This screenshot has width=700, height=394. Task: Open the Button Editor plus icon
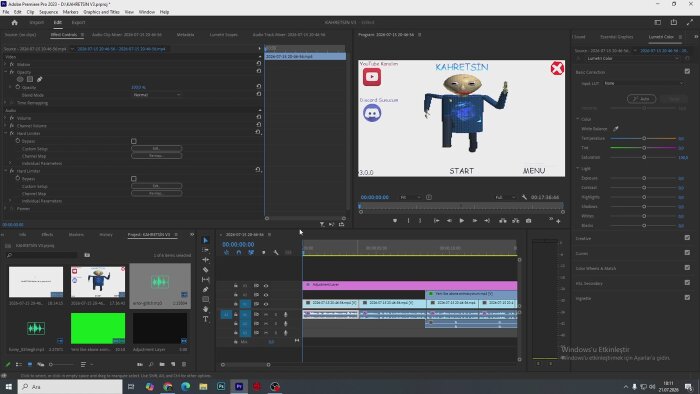558,221
